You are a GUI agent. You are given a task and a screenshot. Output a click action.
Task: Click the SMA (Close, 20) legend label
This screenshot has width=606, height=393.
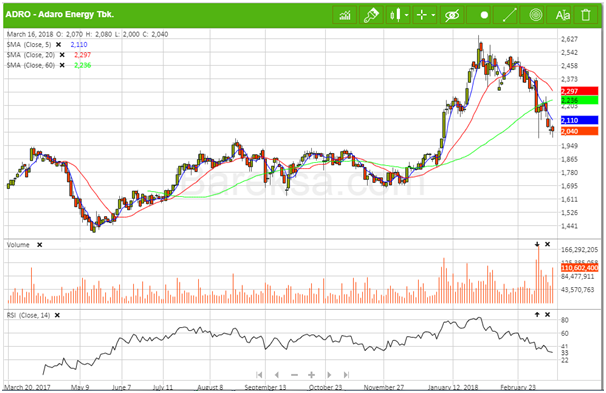tap(31, 55)
